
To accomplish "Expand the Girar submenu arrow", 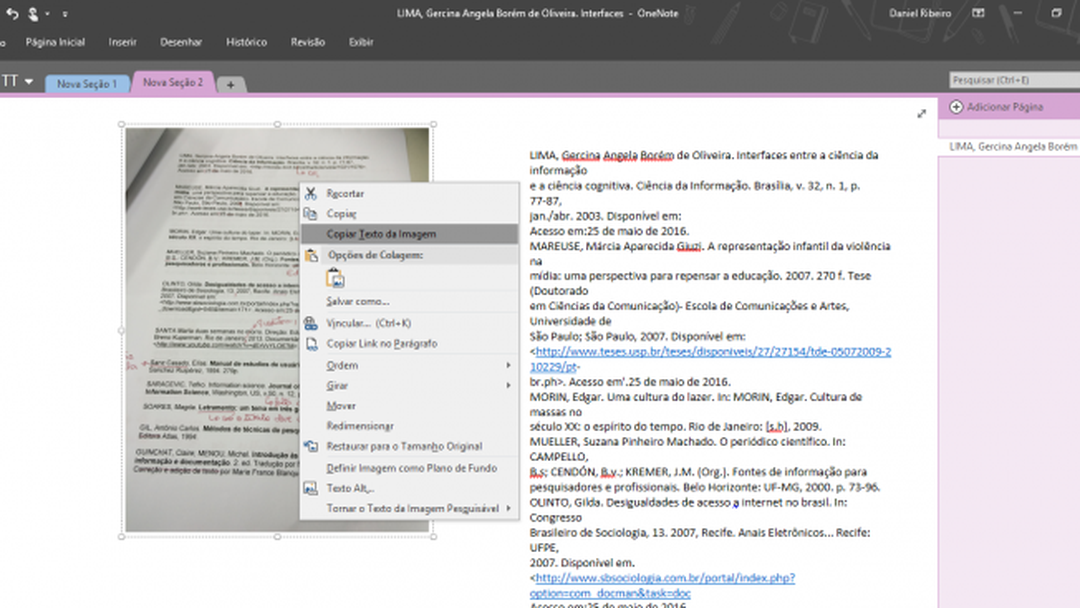I will click(510, 385).
